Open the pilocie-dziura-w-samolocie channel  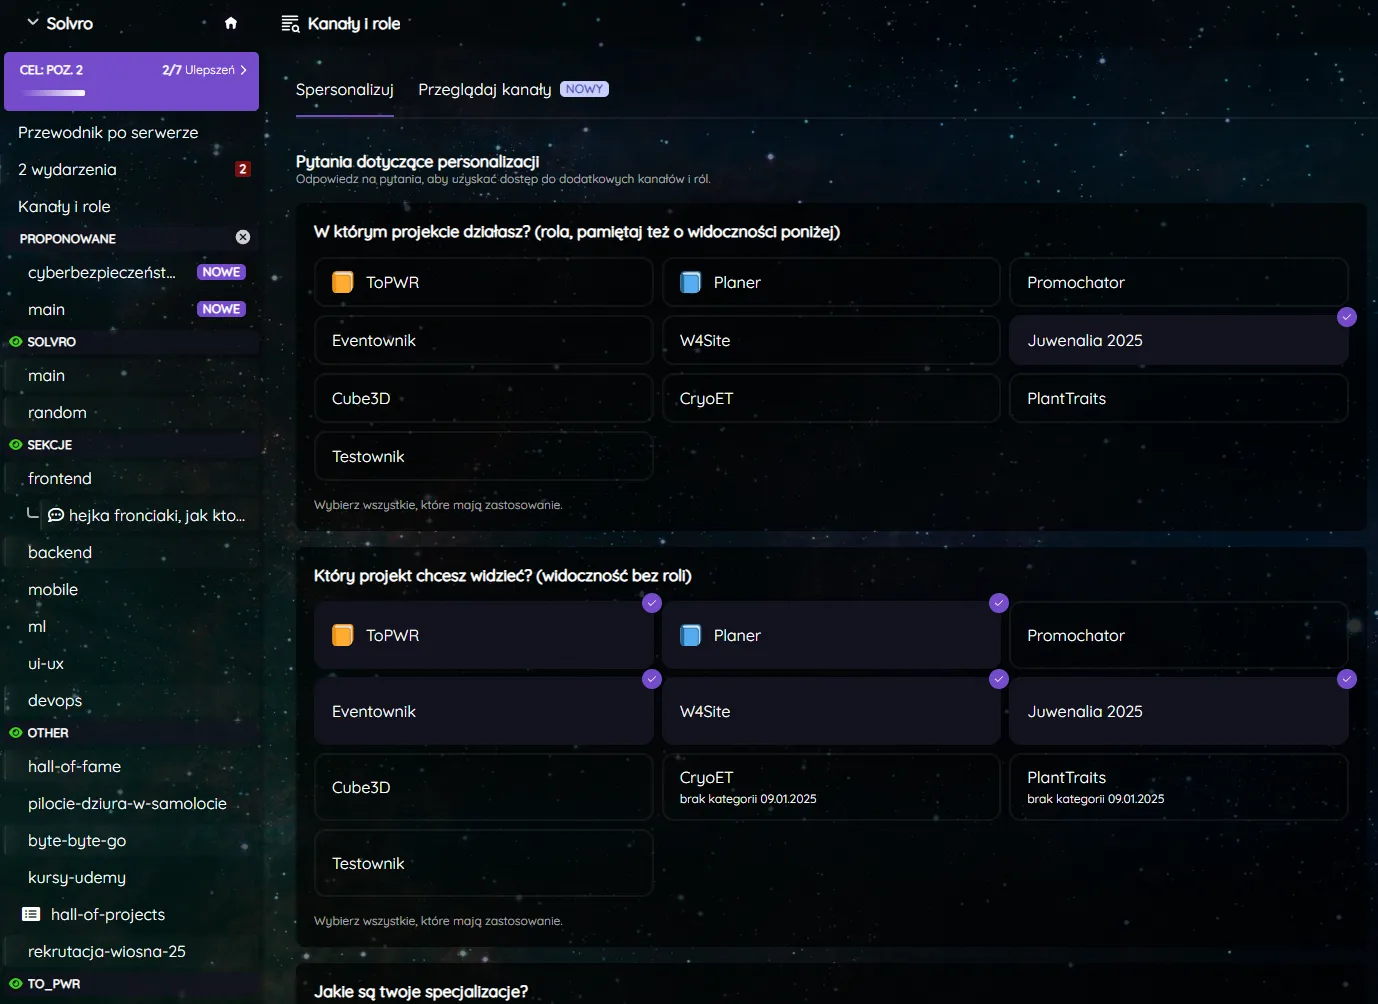pos(127,804)
